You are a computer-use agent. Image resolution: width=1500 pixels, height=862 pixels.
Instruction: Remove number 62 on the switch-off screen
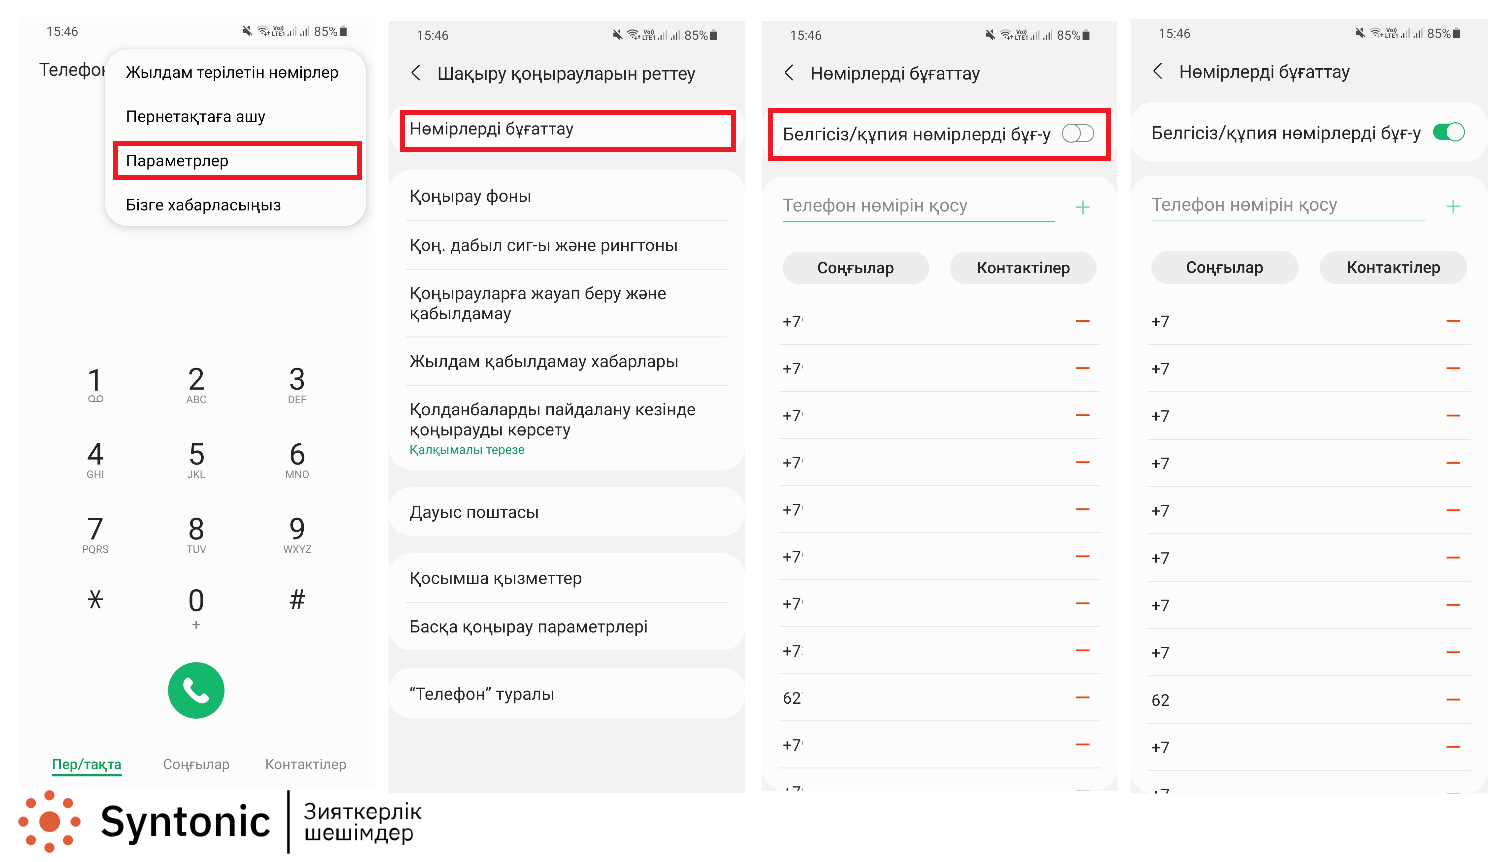(x=1082, y=697)
